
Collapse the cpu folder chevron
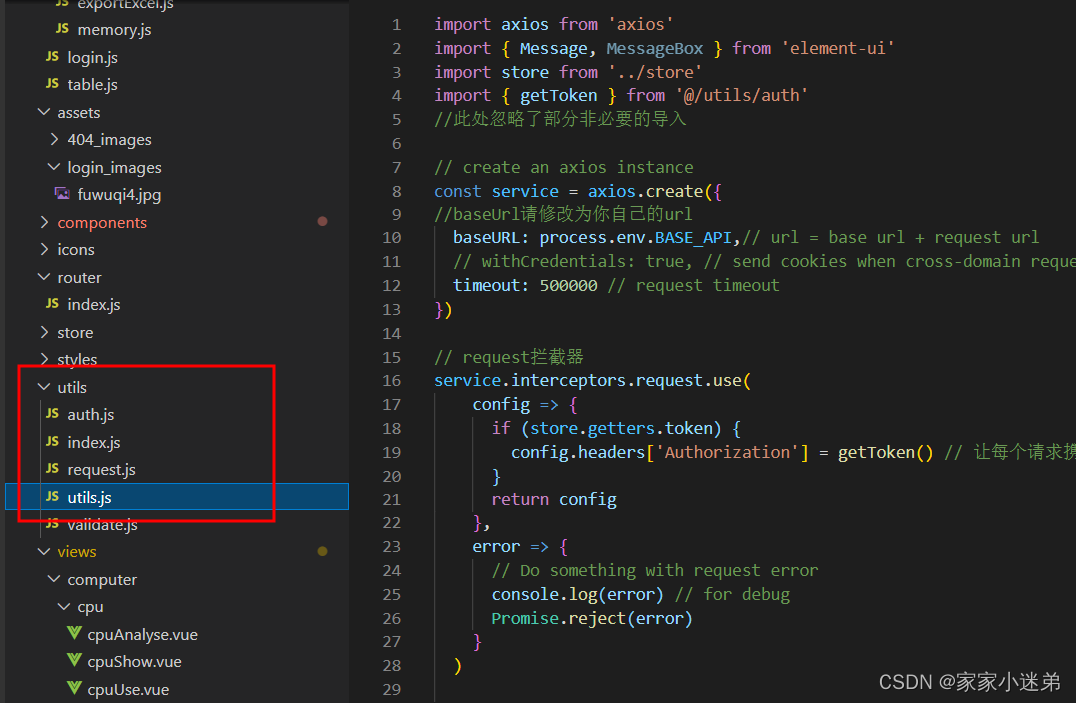tap(65, 607)
